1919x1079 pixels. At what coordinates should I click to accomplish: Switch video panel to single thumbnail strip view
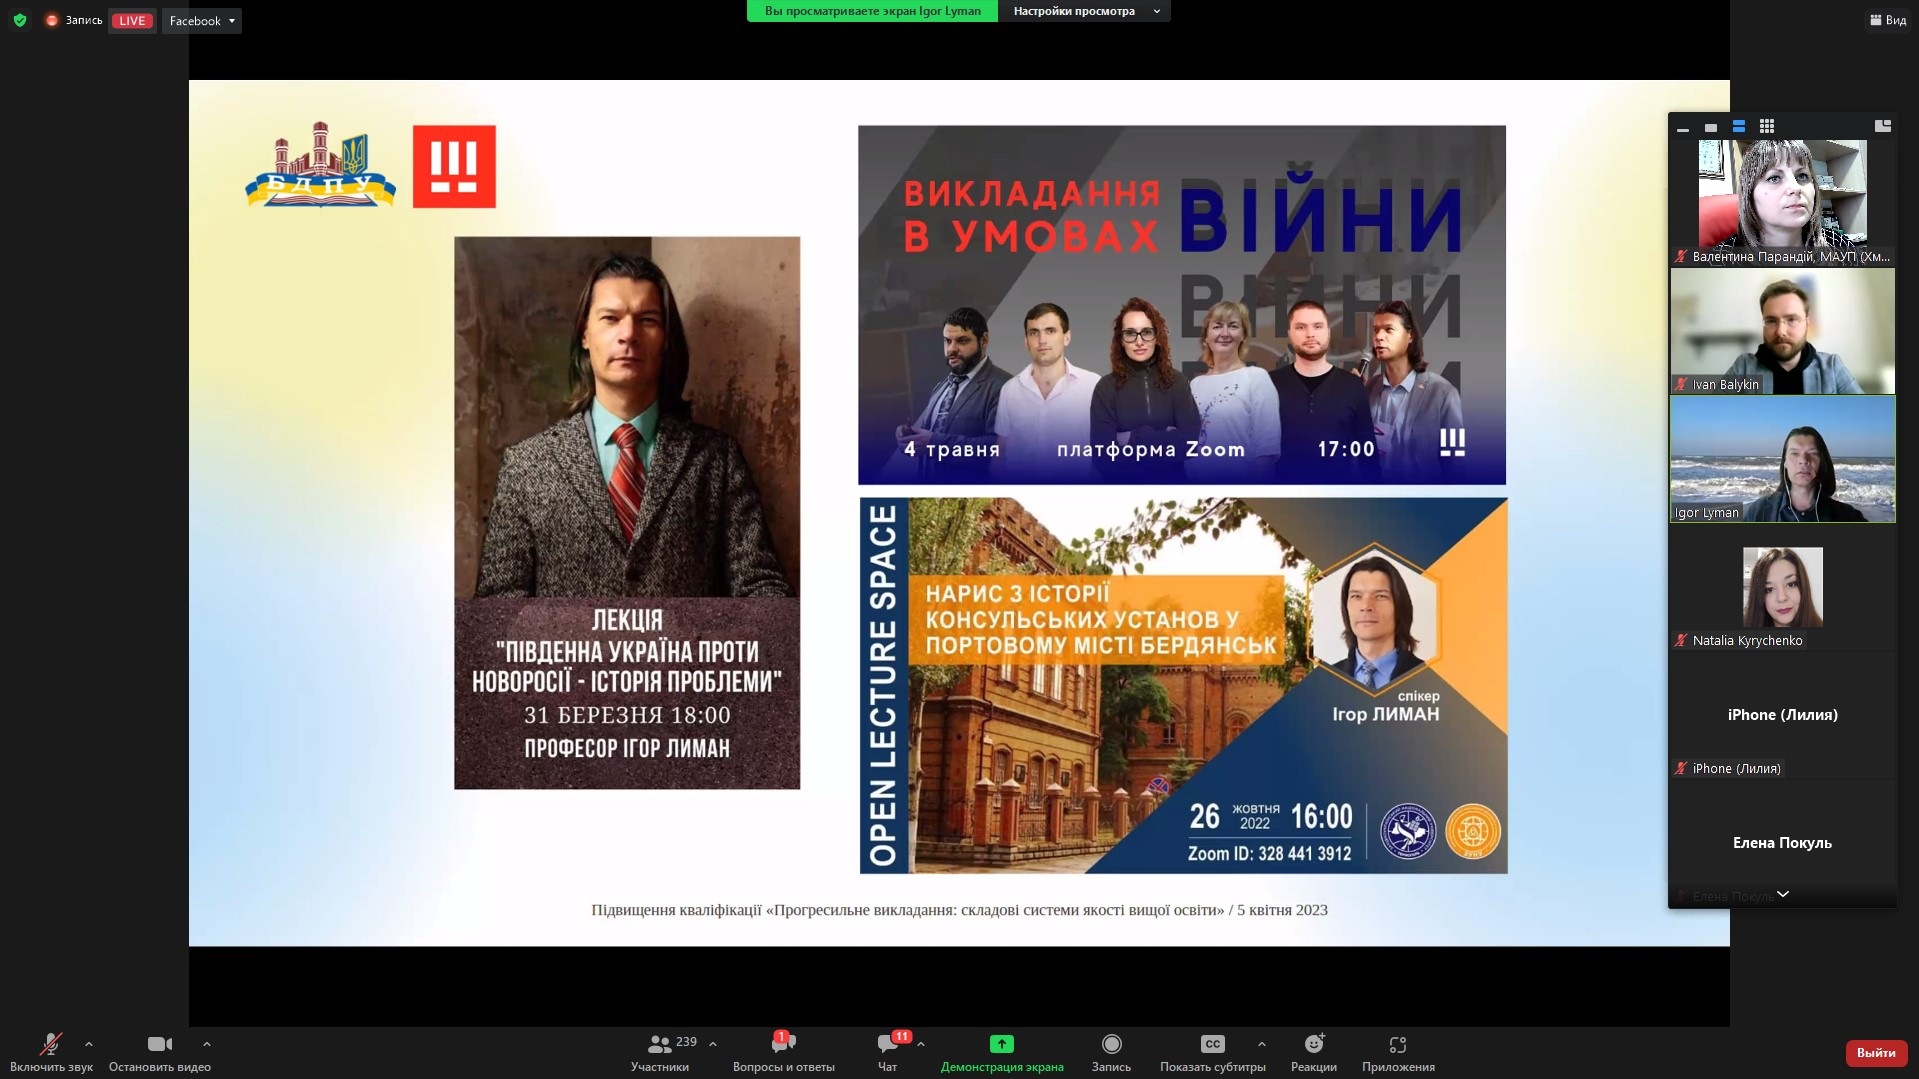click(x=1711, y=127)
